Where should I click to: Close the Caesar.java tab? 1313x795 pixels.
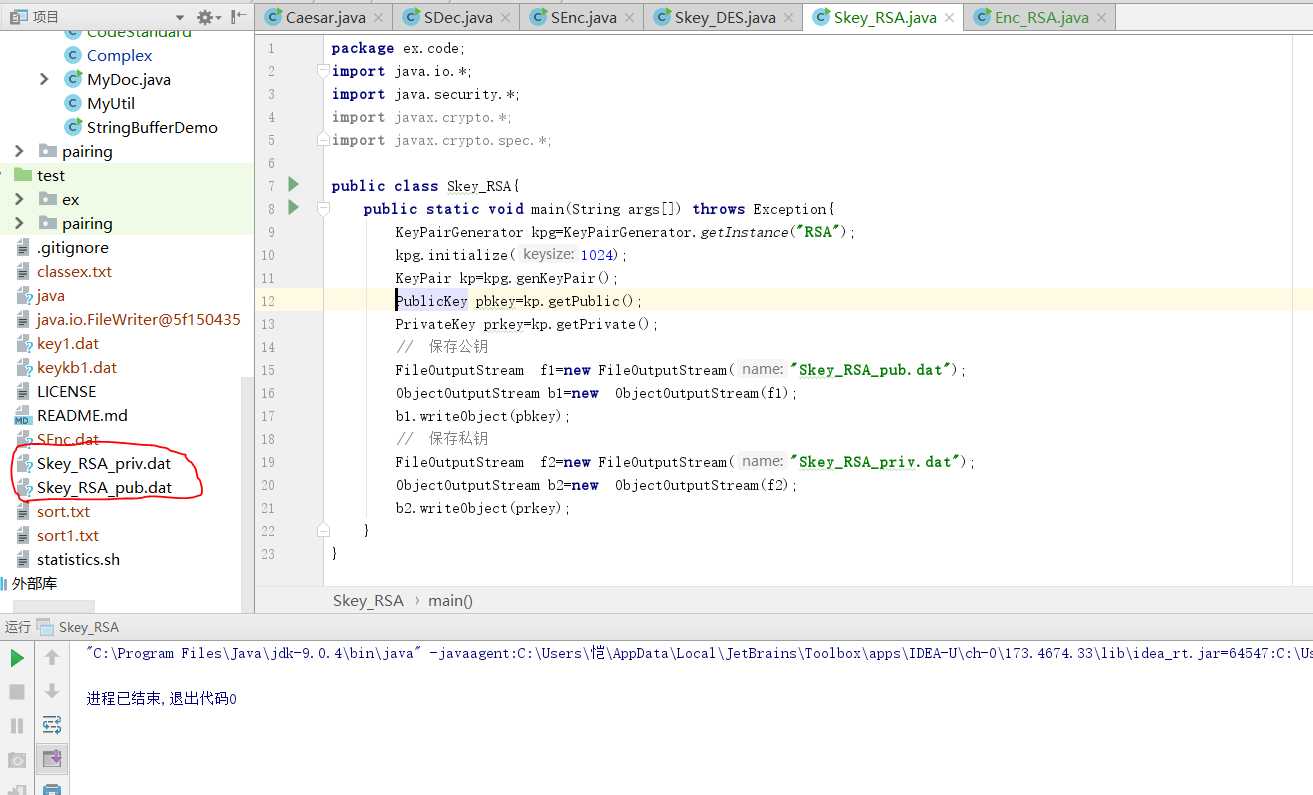click(378, 18)
